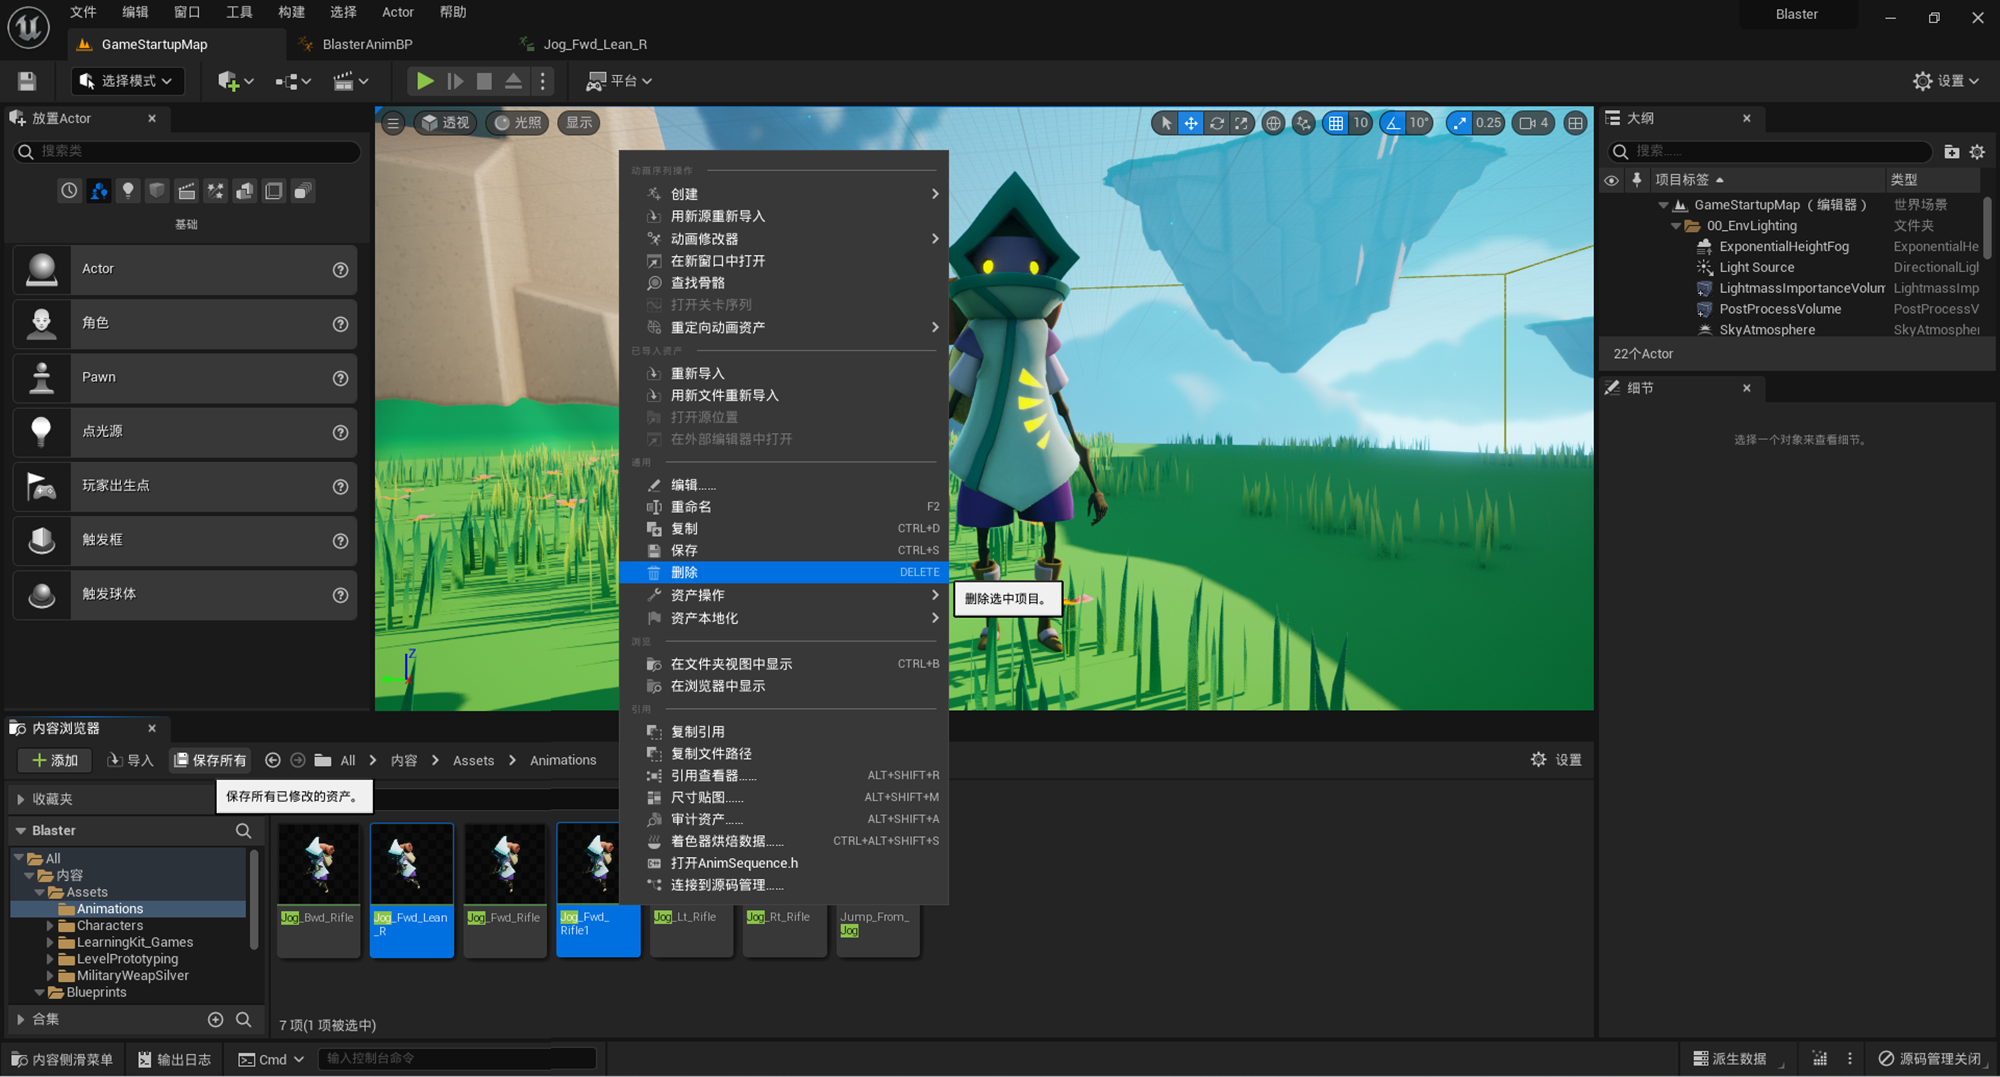Choose Delete in the context menu

[x=784, y=572]
